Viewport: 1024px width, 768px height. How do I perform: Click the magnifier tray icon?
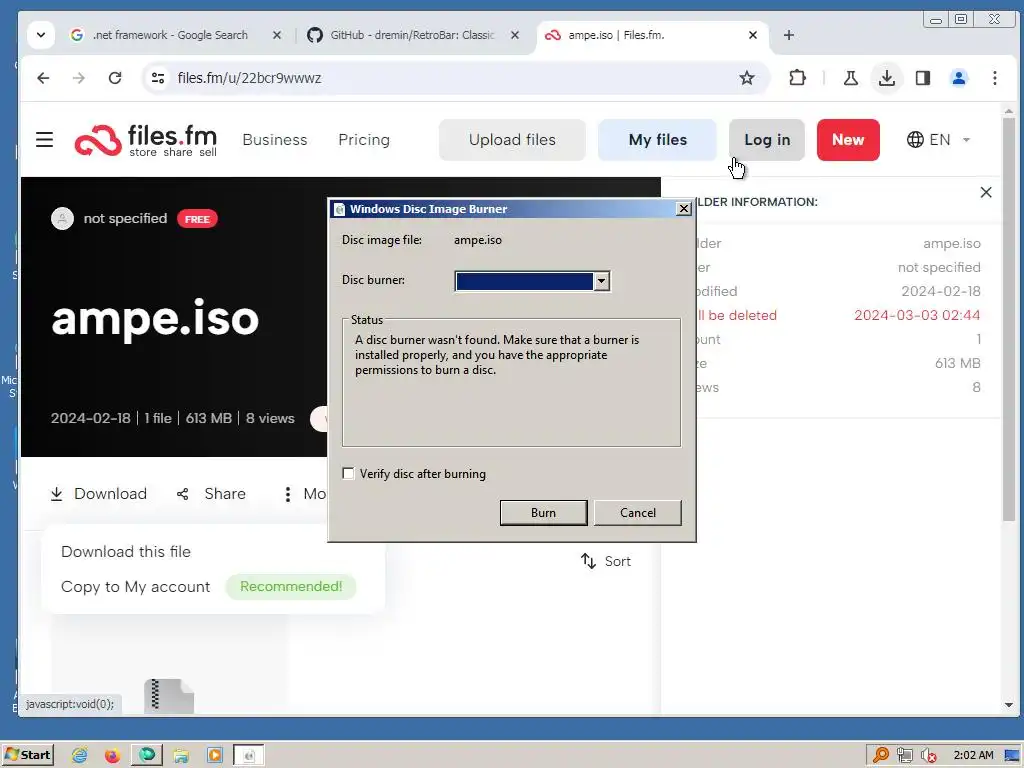click(x=880, y=756)
